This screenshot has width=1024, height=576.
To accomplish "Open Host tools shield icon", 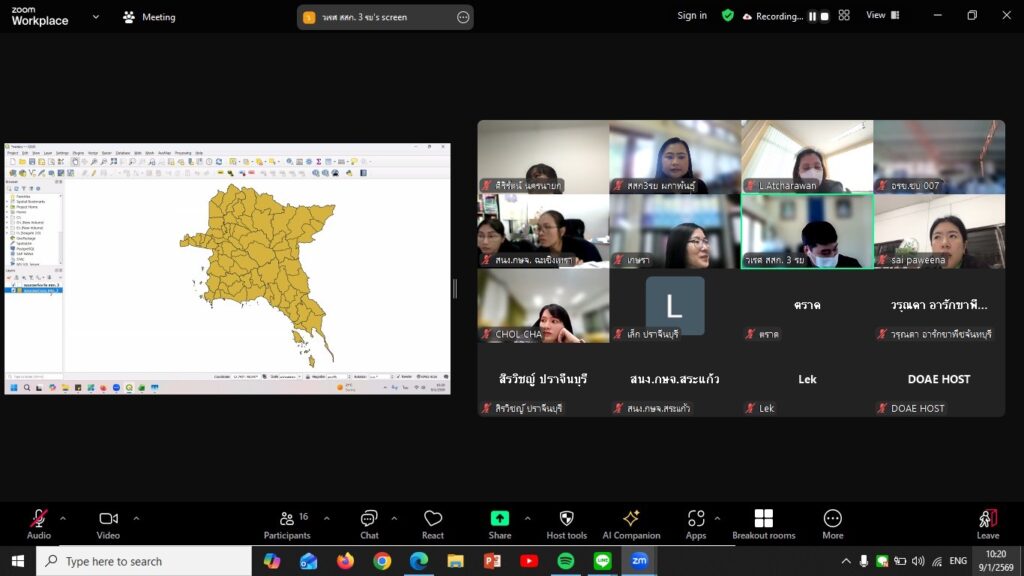I will point(566,523).
